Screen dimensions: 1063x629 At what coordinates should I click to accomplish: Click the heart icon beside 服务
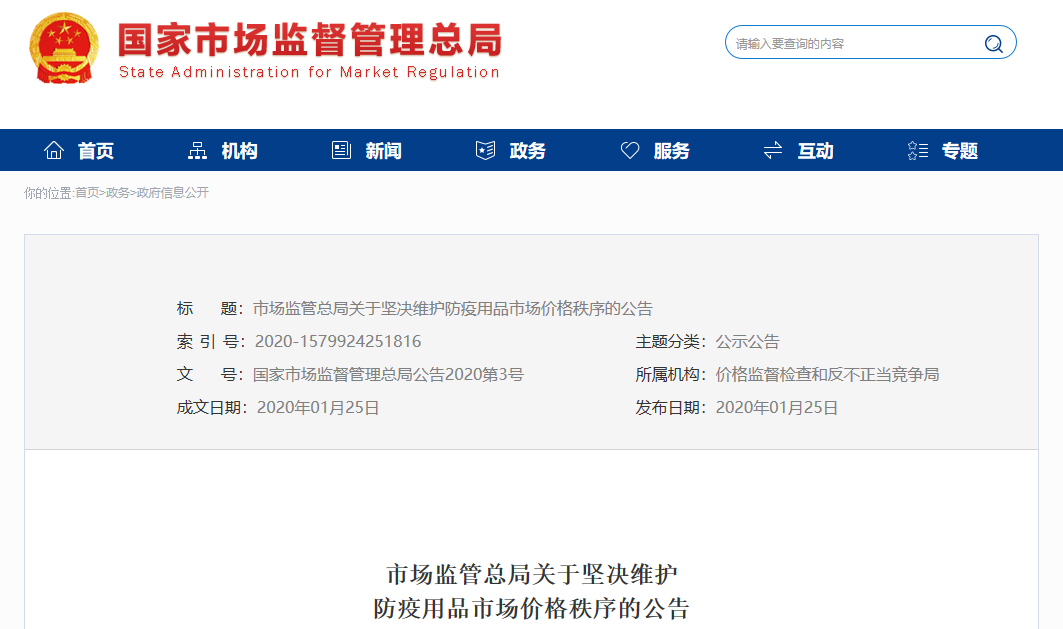pos(630,151)
